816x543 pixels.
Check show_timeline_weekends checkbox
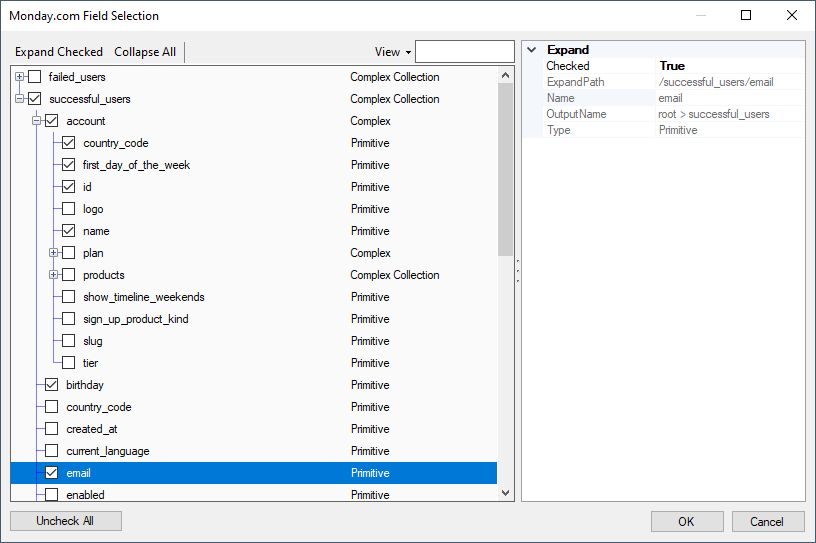pos(68,297)
